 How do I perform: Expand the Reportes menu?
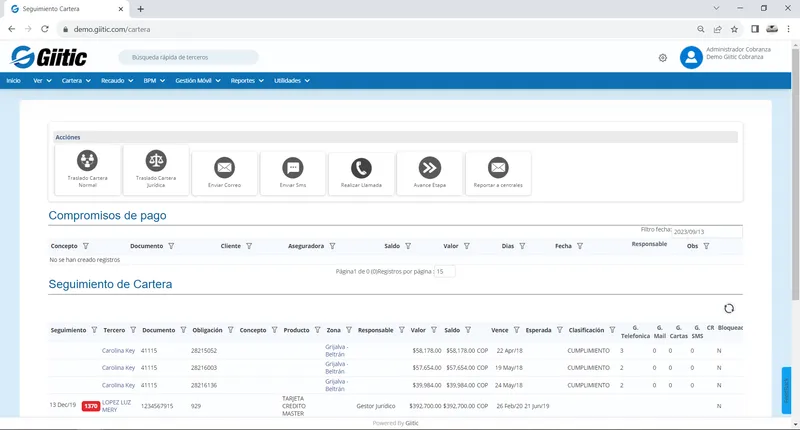tap(247, 81)
